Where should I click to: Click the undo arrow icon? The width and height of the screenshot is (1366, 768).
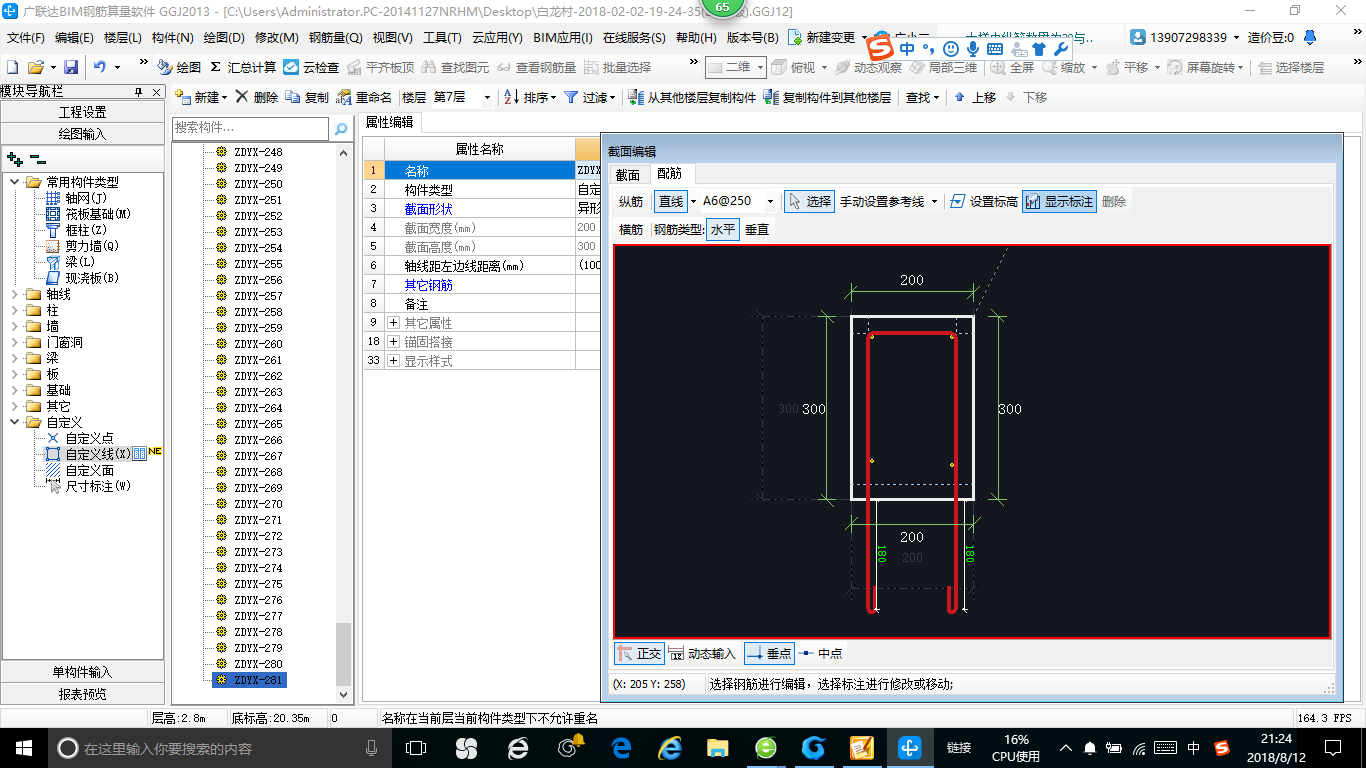100,67
